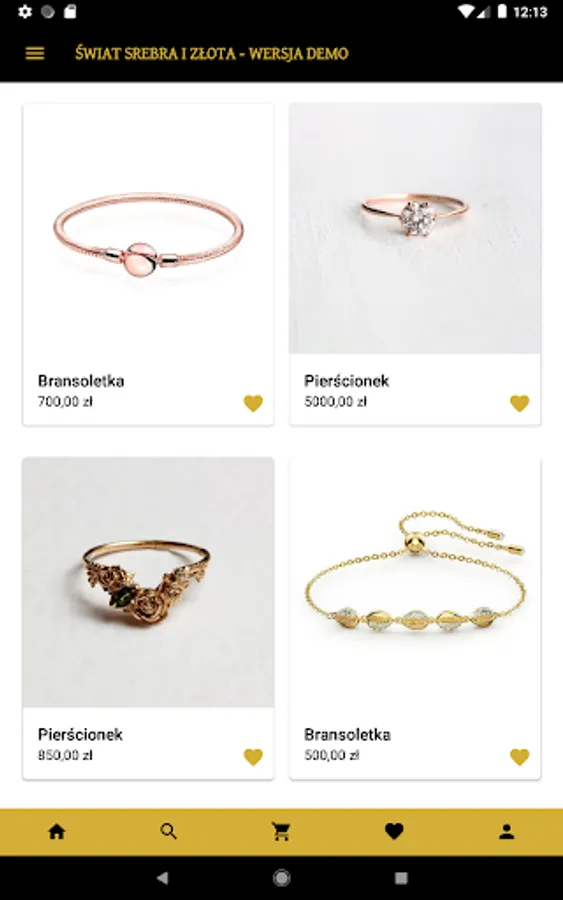Open search from bottom navigation

(169, 831)
